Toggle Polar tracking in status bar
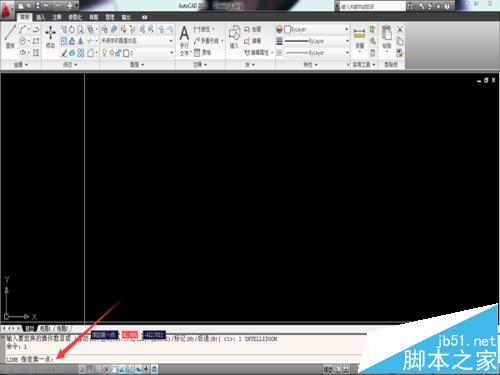Image resolution: width=500 pixels, height=375 pixels. 106,369
